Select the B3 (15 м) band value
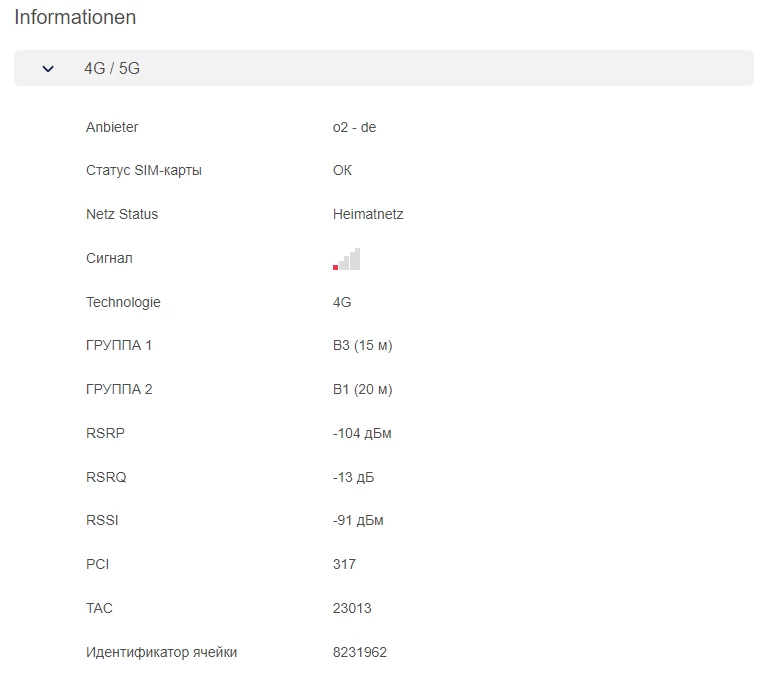Viewport: 774px width, 683px height. (363, 345)
